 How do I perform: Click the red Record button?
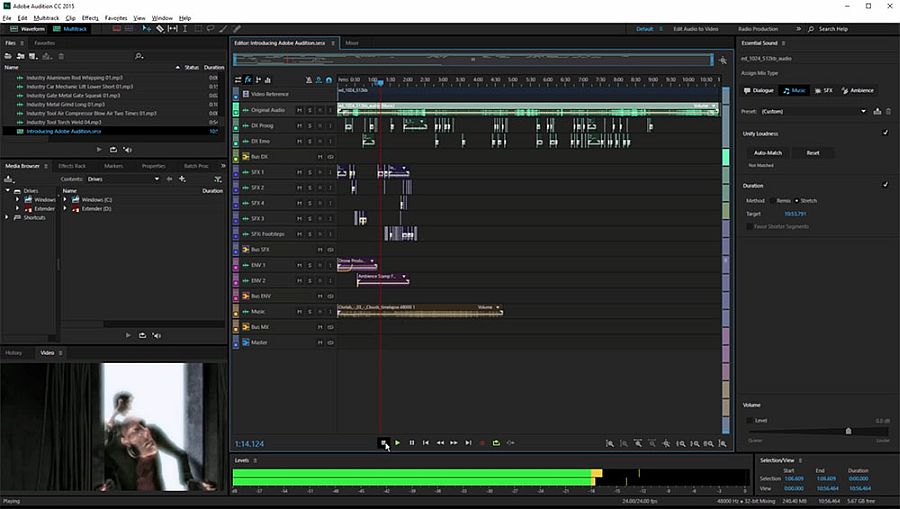click(x=482, y=442)
